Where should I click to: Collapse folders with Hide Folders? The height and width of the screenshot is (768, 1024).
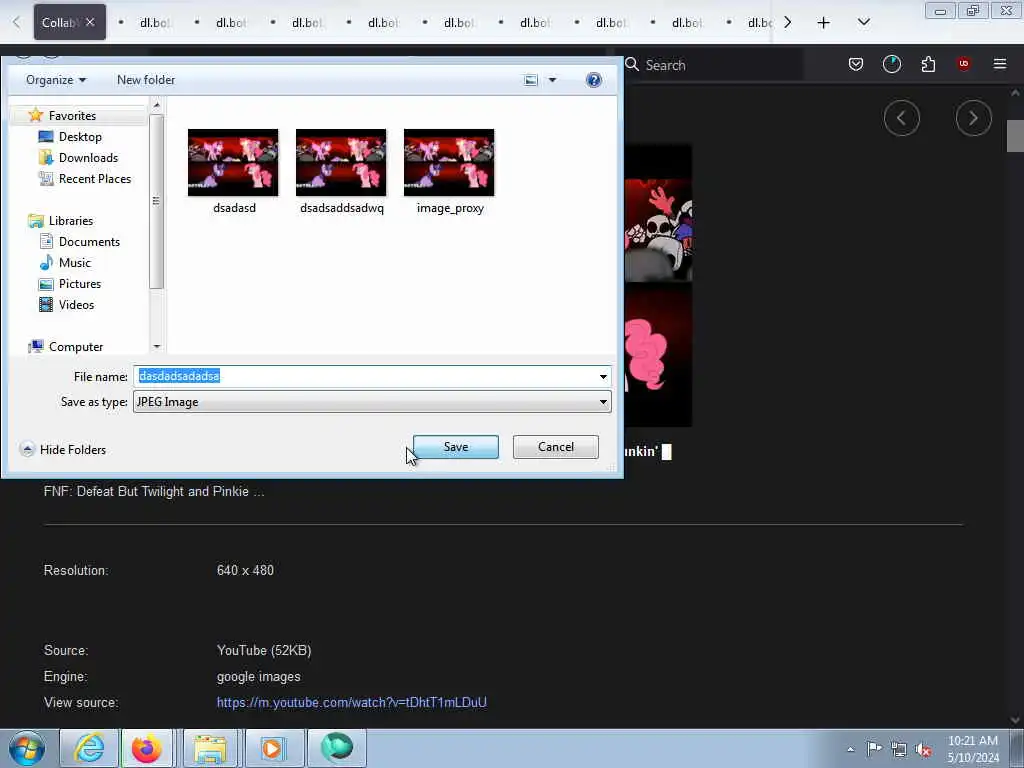click(x=63, y=449)
